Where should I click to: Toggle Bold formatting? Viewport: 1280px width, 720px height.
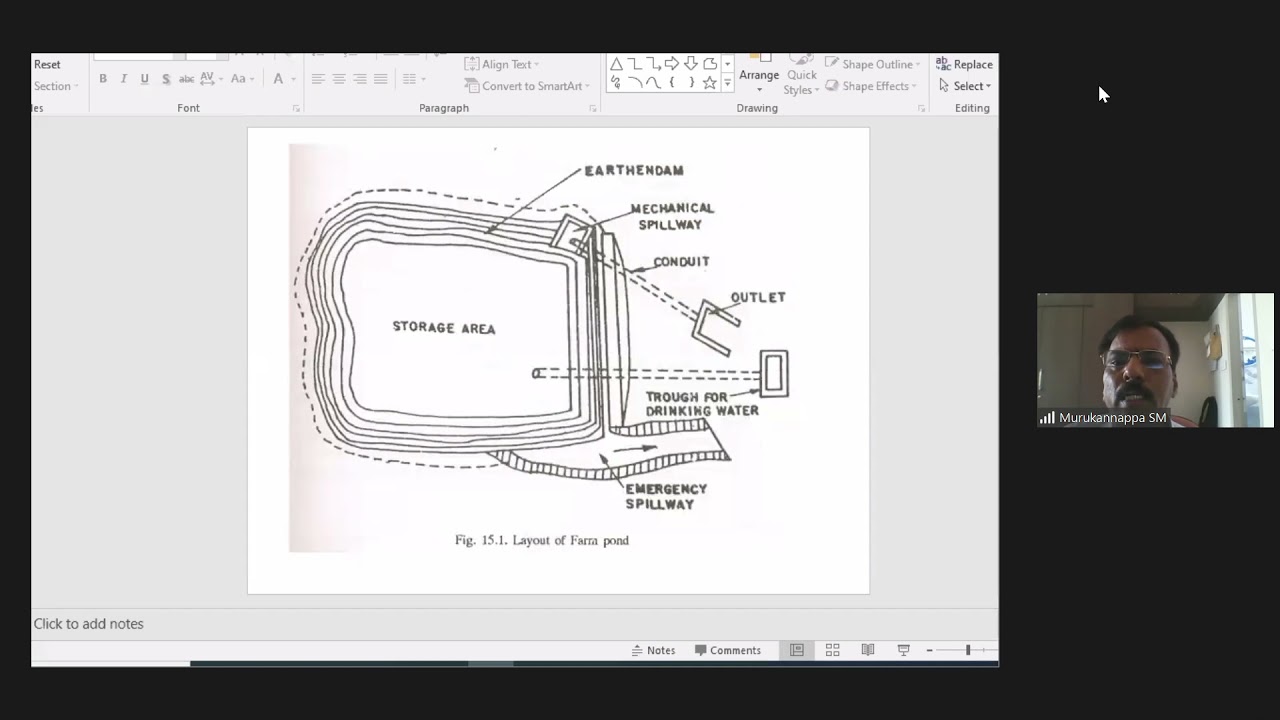tap(103, 79)
